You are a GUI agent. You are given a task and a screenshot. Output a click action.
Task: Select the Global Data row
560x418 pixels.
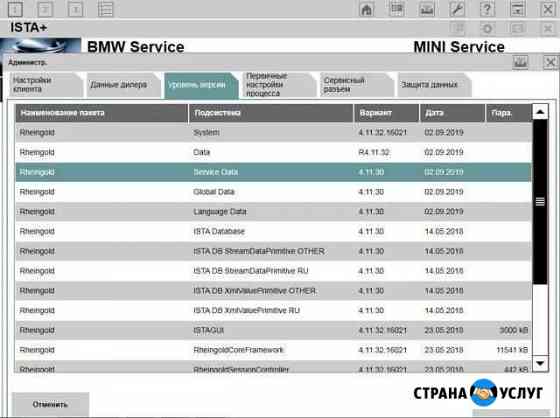pos(273,192)
